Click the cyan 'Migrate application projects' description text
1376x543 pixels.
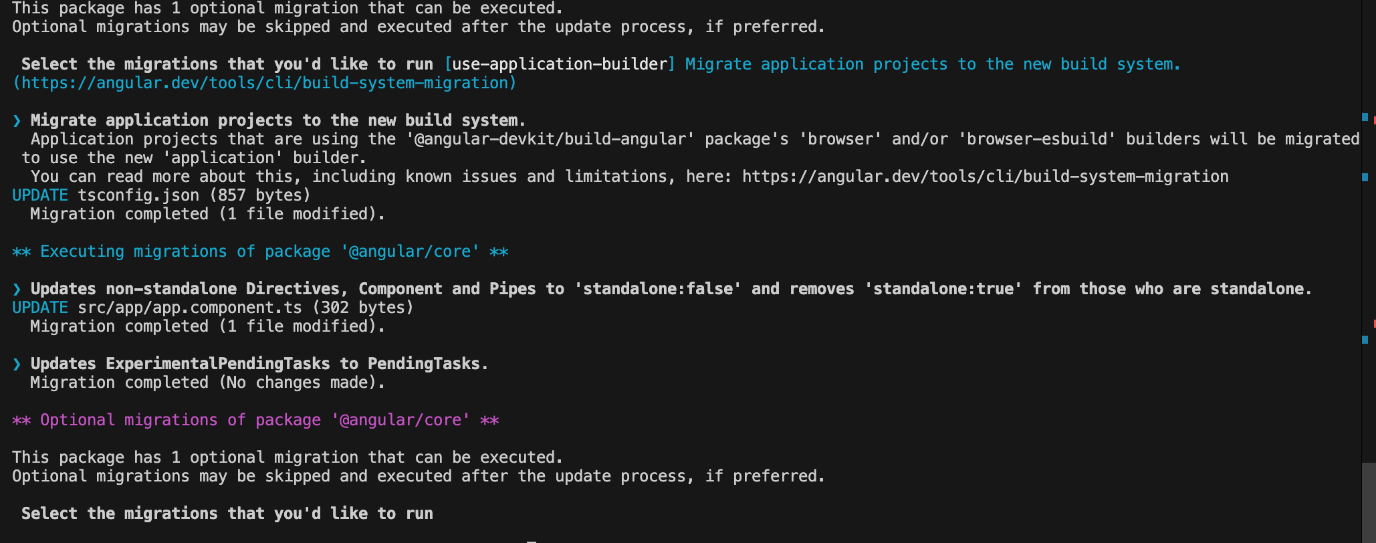click(x=932, y=64)
